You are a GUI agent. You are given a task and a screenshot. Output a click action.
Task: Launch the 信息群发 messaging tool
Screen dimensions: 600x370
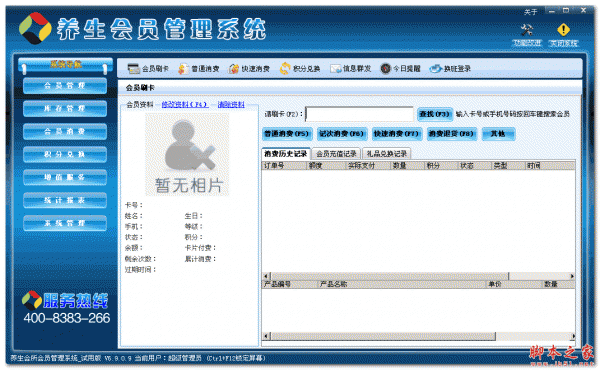coord(351,68)
